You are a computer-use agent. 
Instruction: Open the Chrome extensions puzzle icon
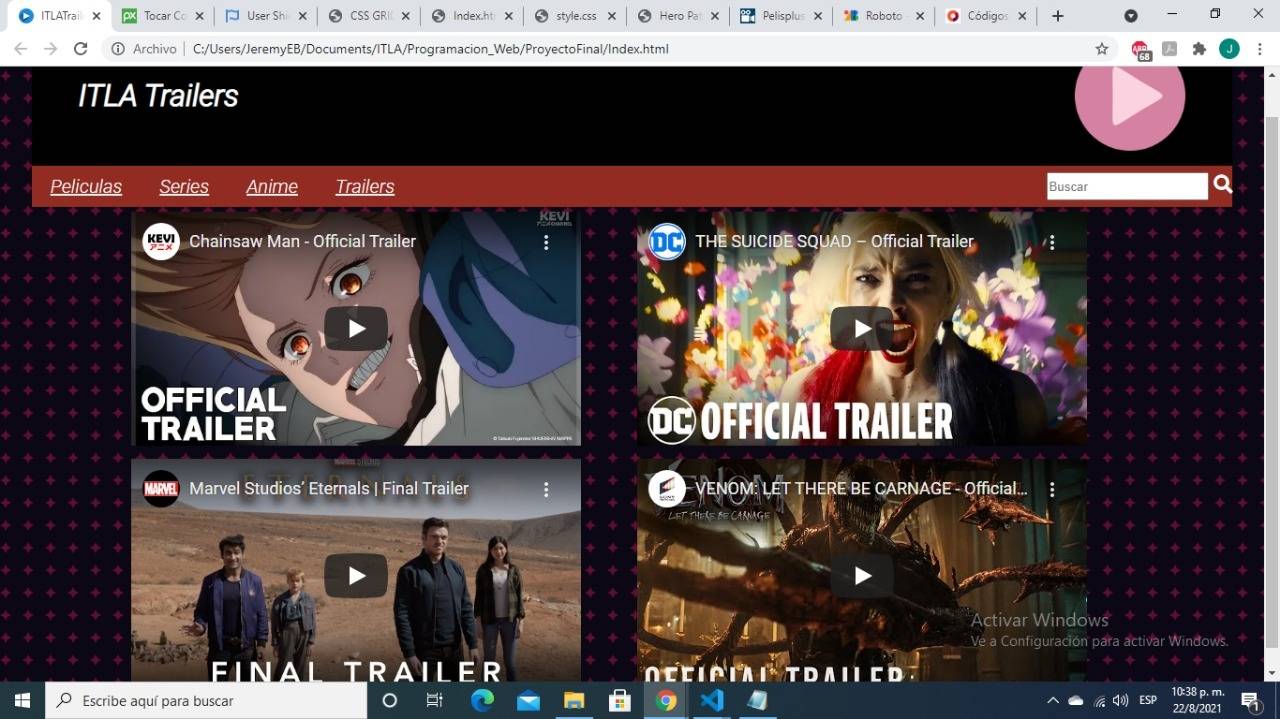1199,49
